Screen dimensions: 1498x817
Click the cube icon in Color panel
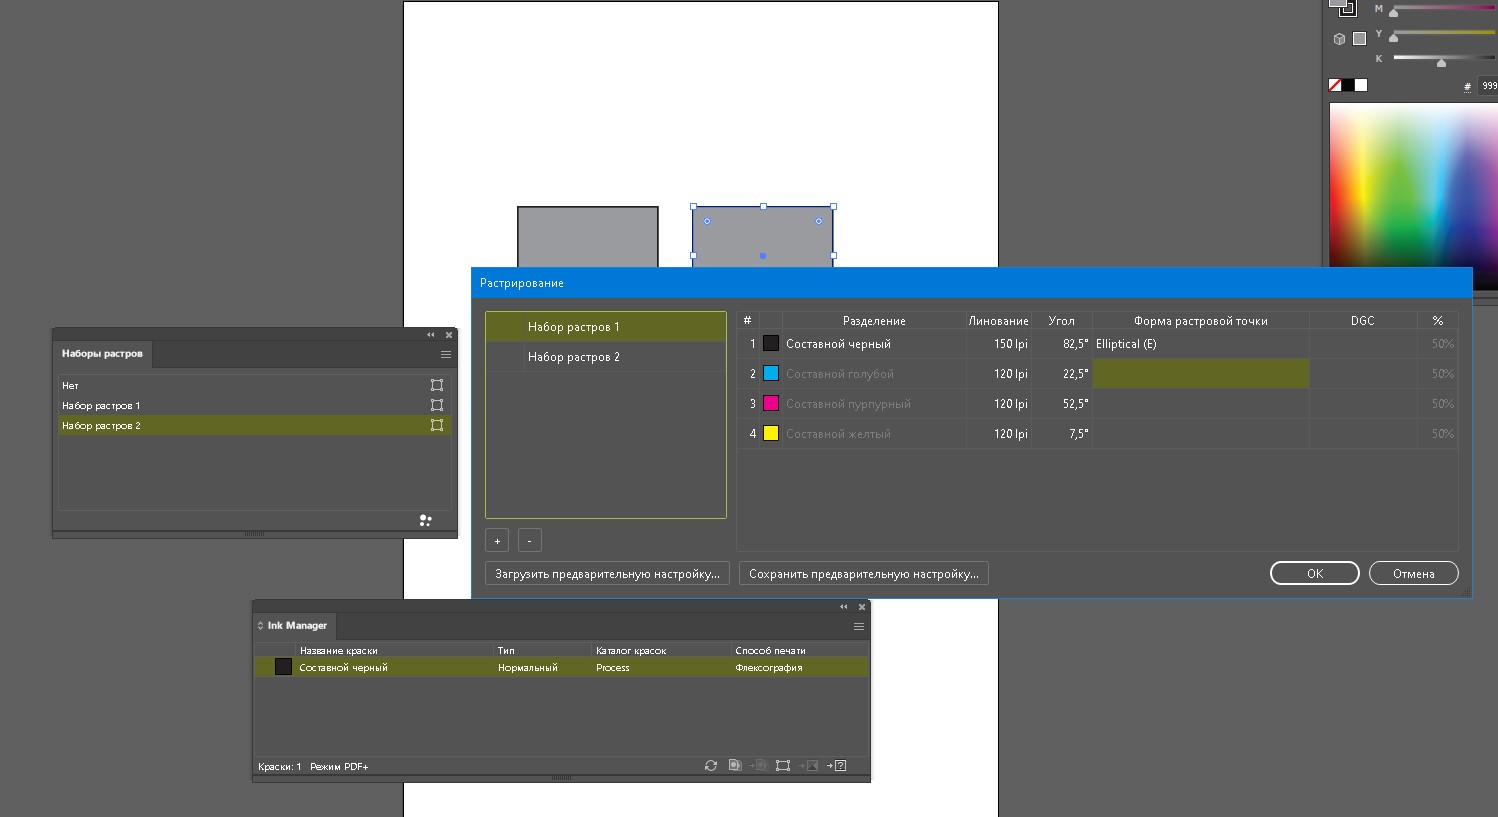(1339, 39)
